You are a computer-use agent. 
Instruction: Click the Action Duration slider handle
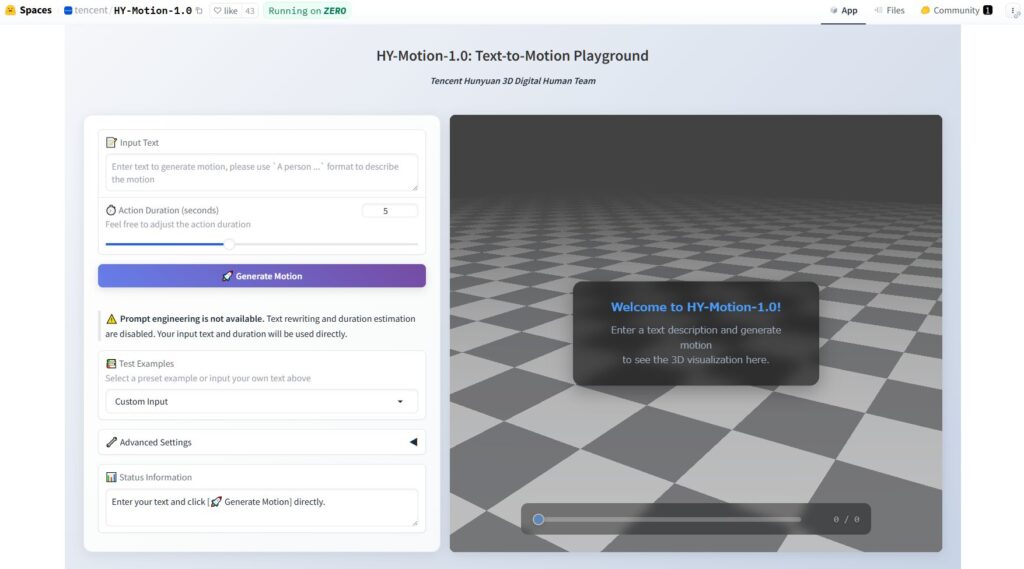click(229, 244)
